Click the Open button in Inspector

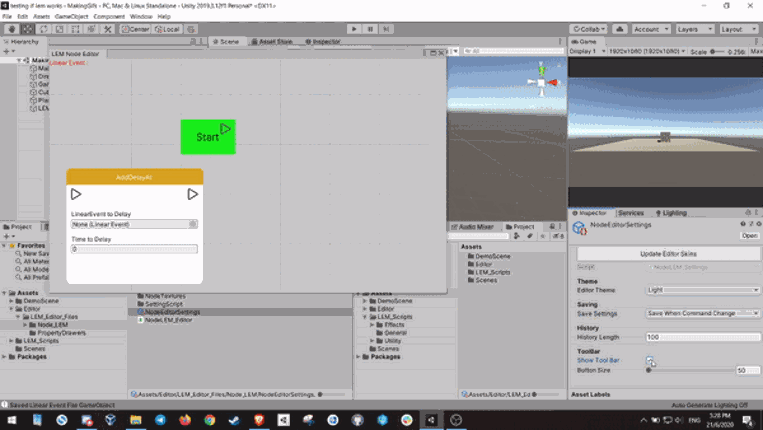click(x=749, y=235)
